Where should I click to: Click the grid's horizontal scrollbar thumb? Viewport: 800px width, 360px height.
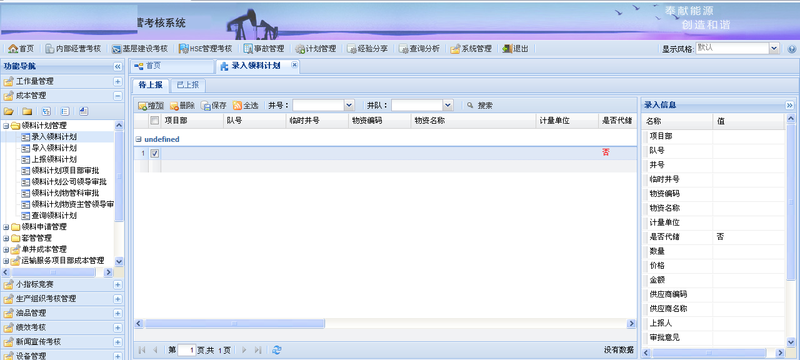pyautogui.click(x=235, y=323)
